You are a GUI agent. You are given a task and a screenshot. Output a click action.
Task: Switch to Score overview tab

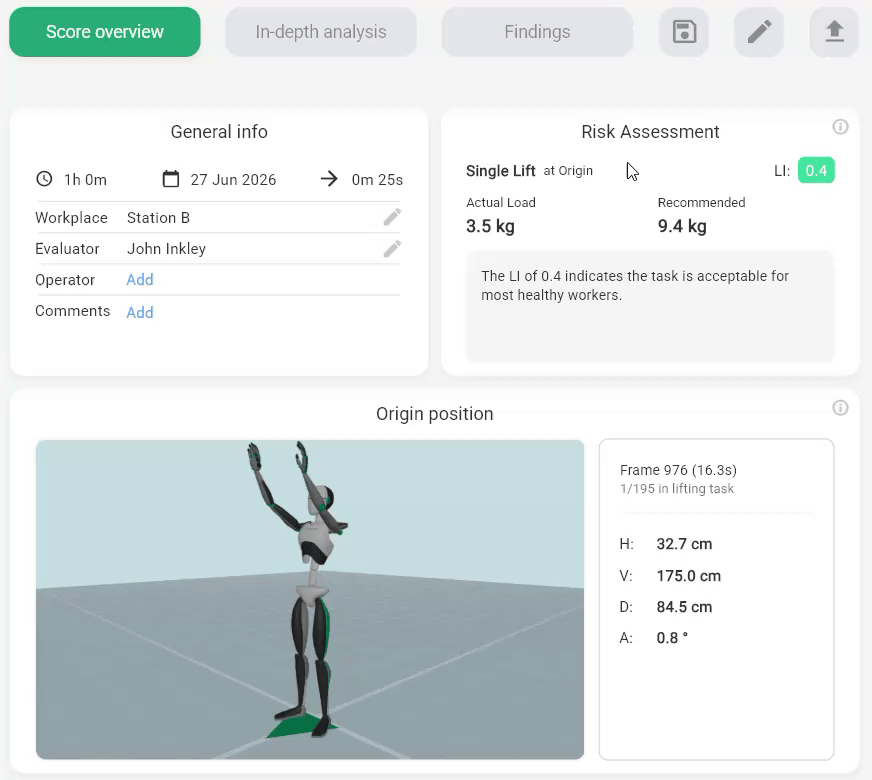(105, 32)
